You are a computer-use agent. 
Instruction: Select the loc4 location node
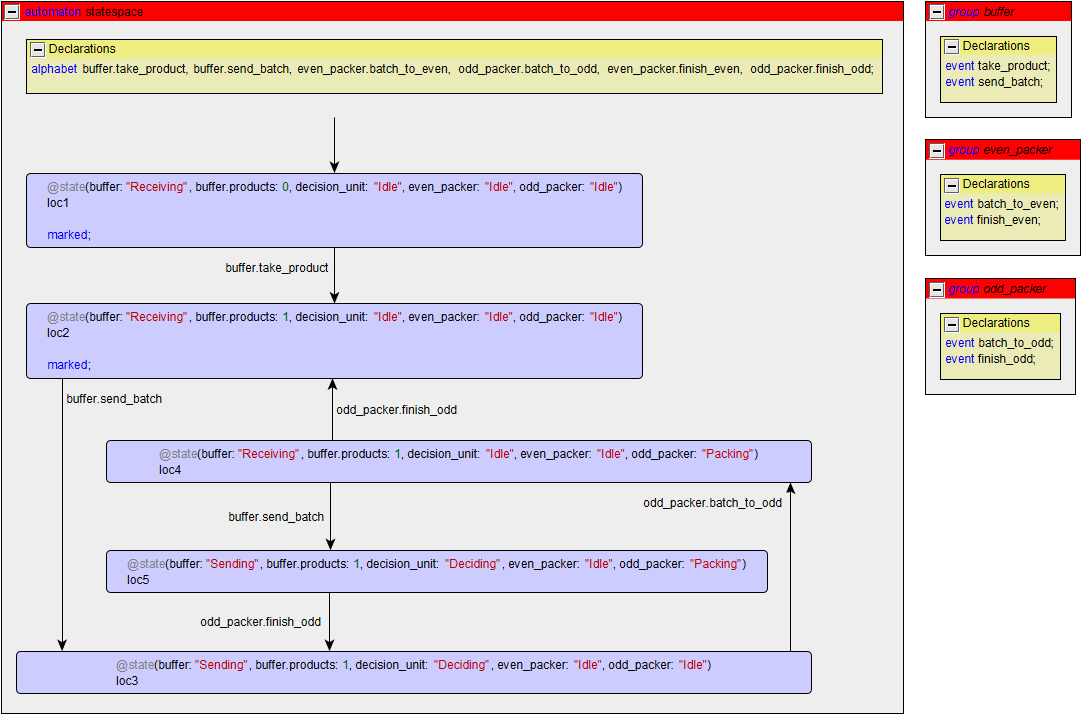458,462
